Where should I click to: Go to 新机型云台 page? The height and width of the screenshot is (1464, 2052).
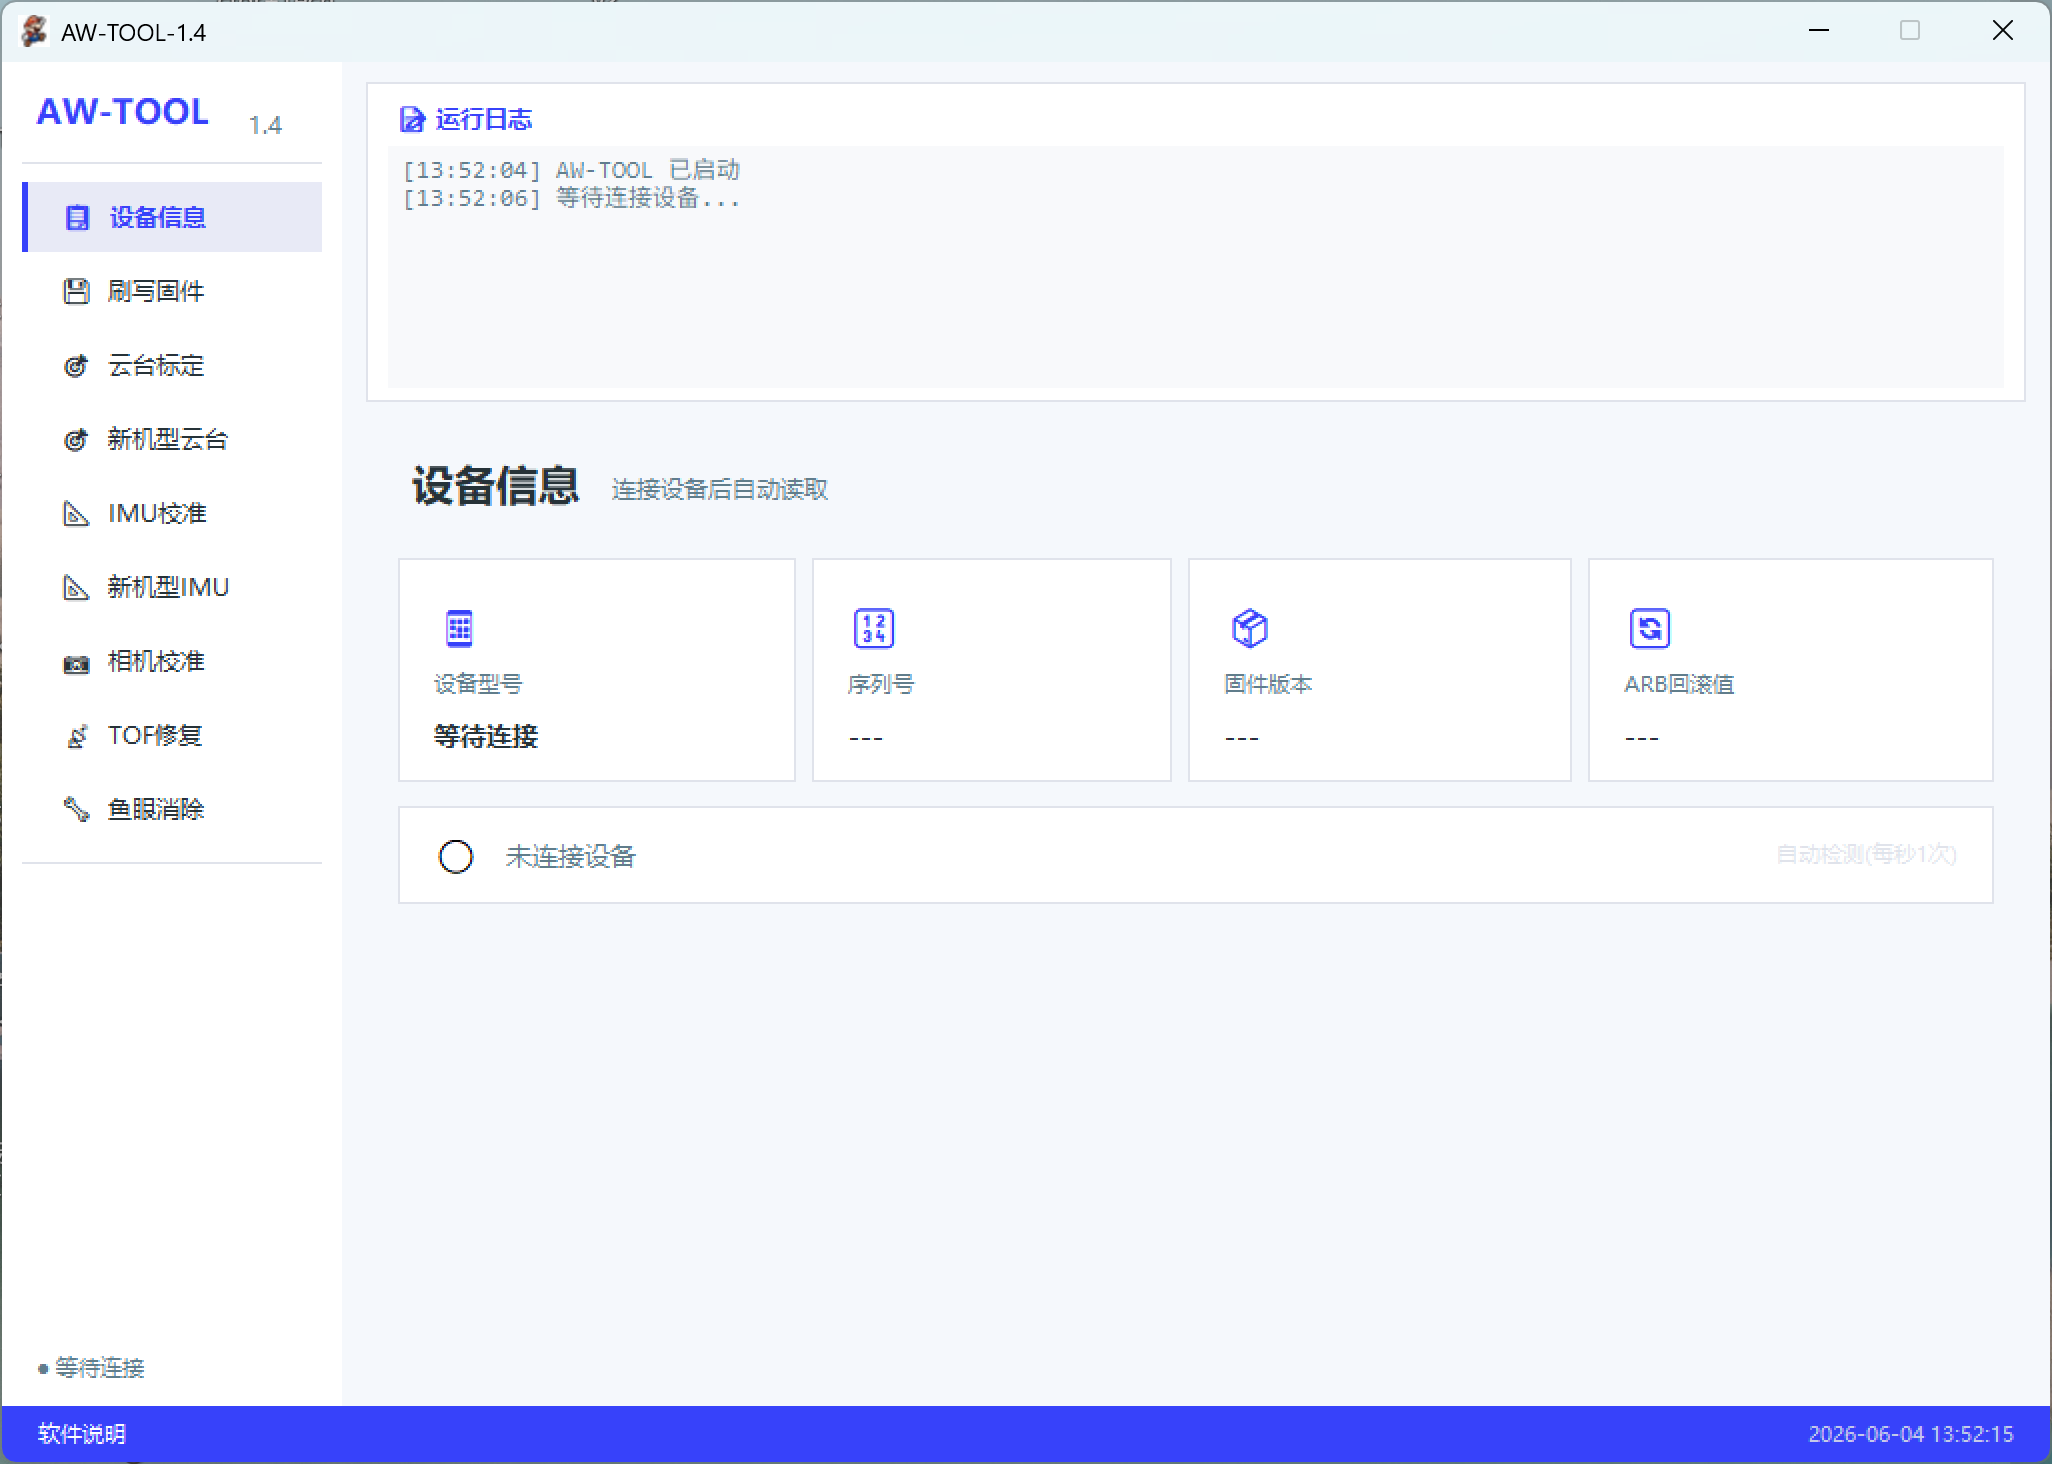pyautogui.click(x=172, y=439)
